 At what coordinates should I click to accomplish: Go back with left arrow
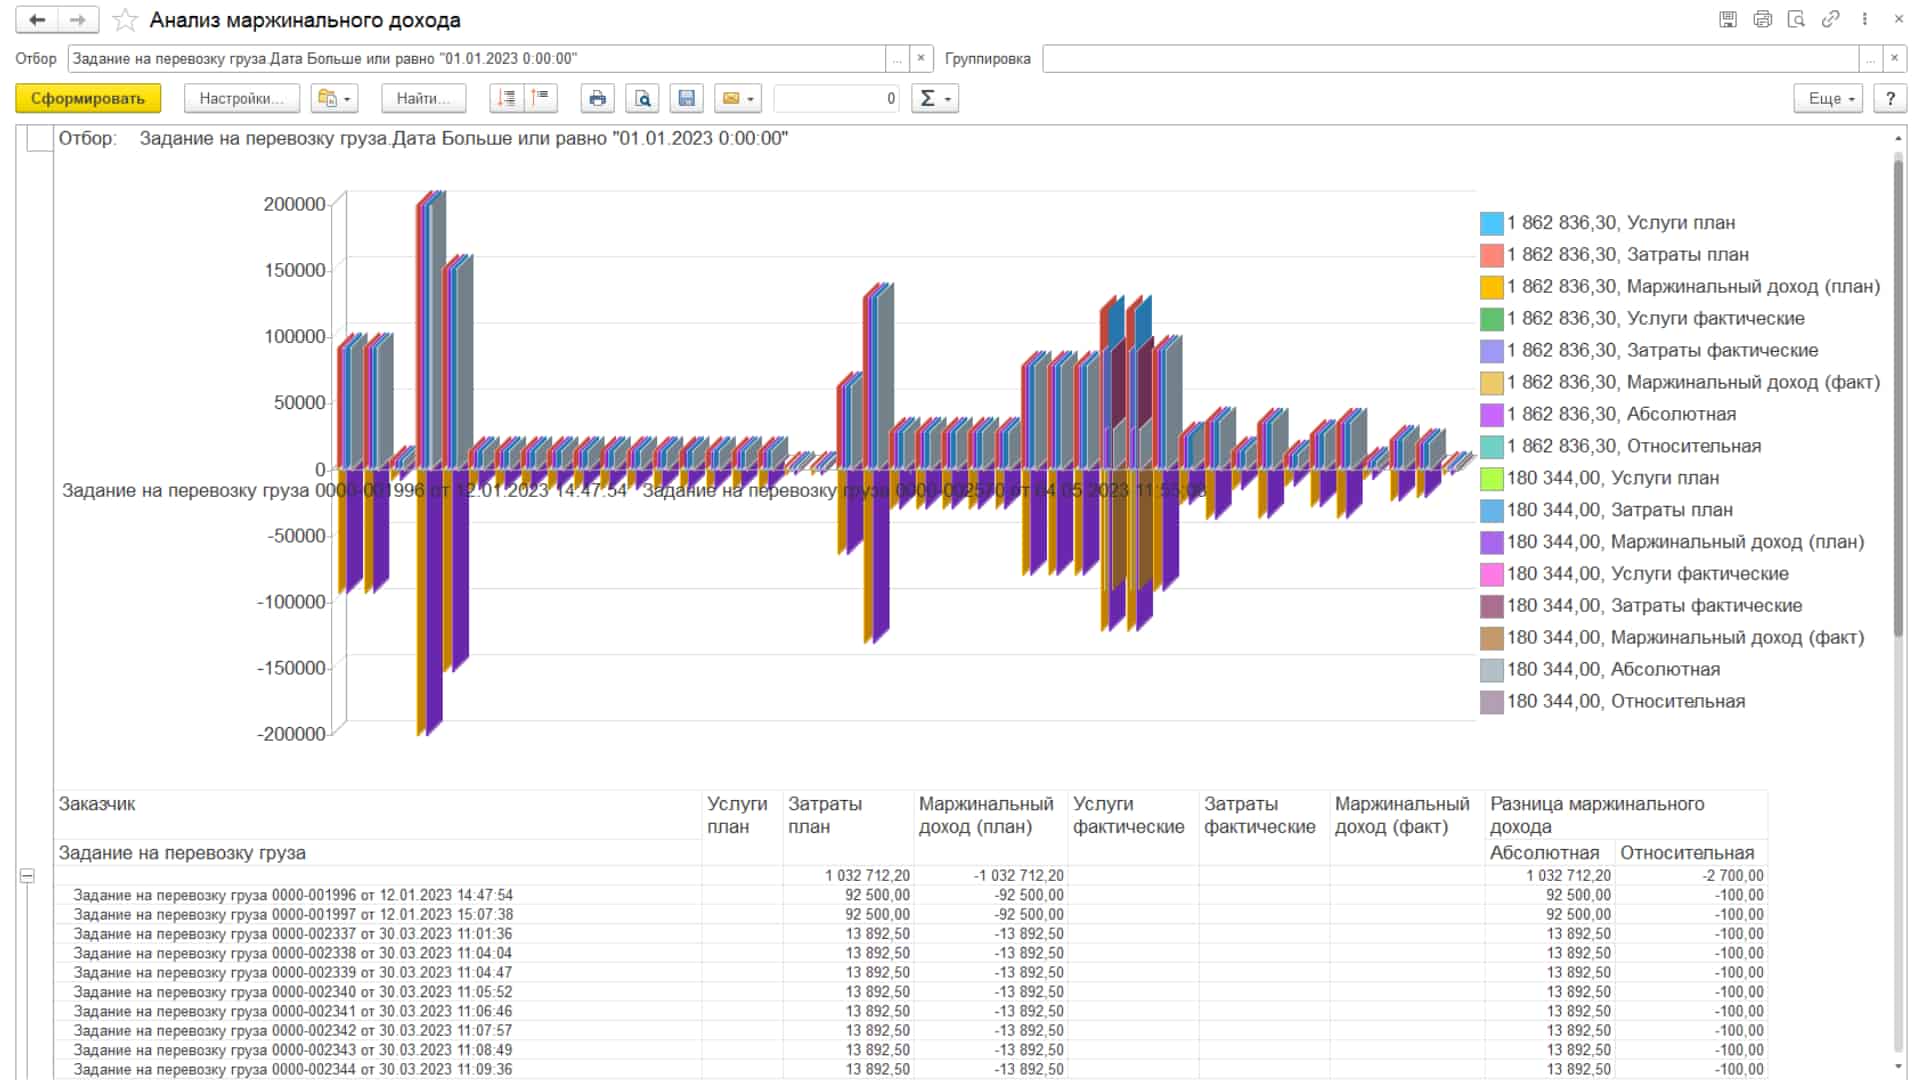point(37,20)
